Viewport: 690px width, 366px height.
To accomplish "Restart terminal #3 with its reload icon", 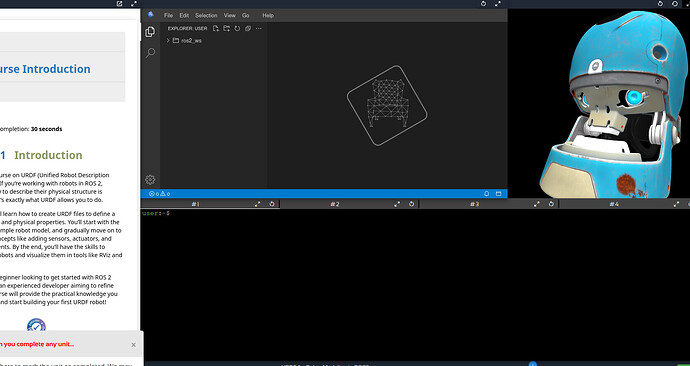I will click(x=551, y=204).
